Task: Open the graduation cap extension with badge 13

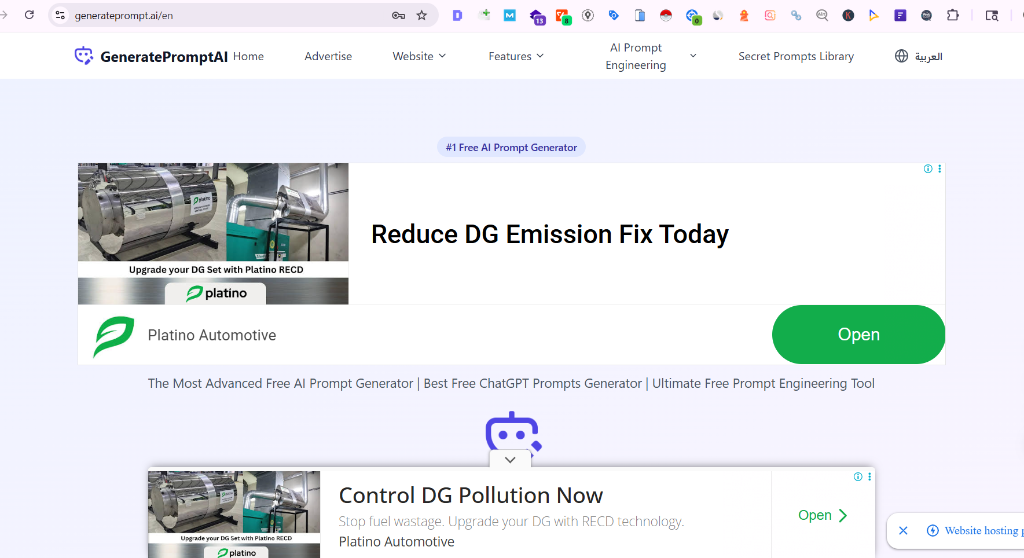Action: coord(537,16)
